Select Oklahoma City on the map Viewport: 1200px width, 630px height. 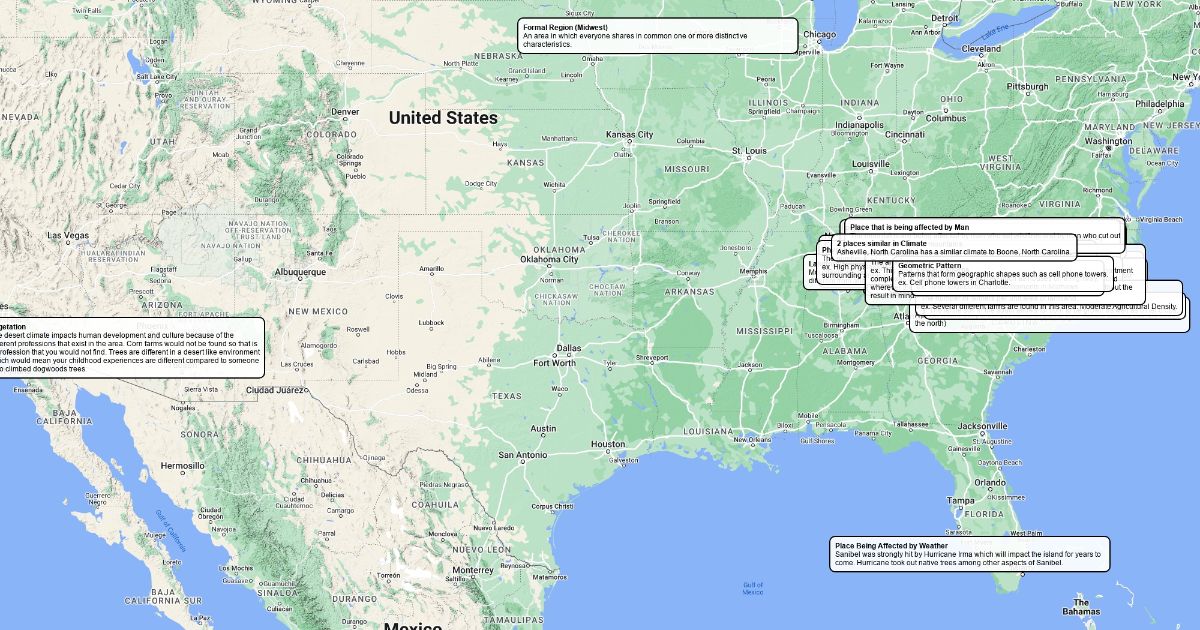549,260
